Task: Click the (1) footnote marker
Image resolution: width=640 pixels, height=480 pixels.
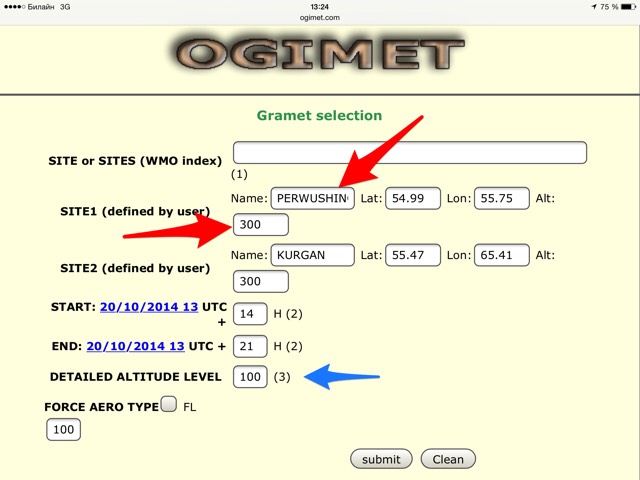Action: pos(239,174)
